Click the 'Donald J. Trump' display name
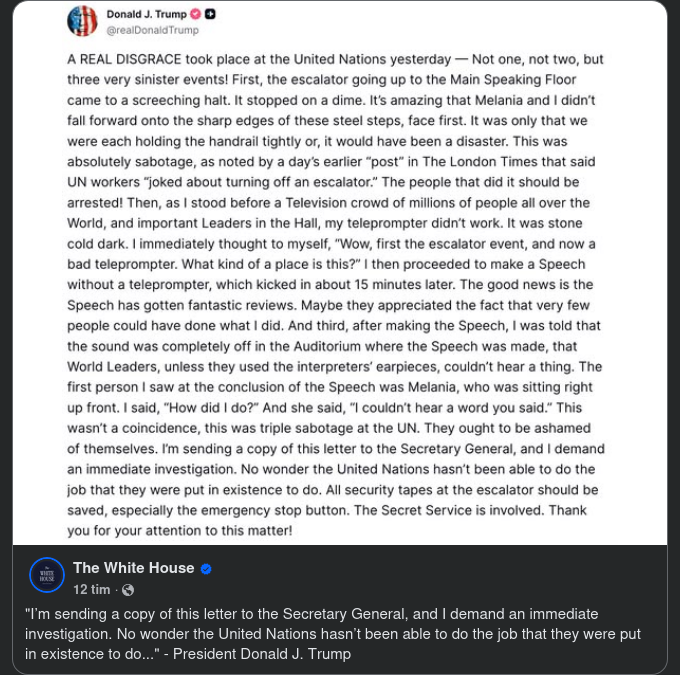680x675 pixels. (146, 14)
